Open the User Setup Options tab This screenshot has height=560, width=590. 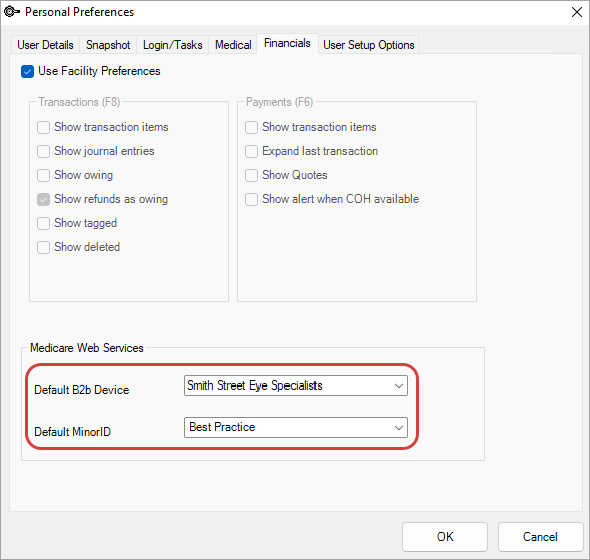coord(369,45)
